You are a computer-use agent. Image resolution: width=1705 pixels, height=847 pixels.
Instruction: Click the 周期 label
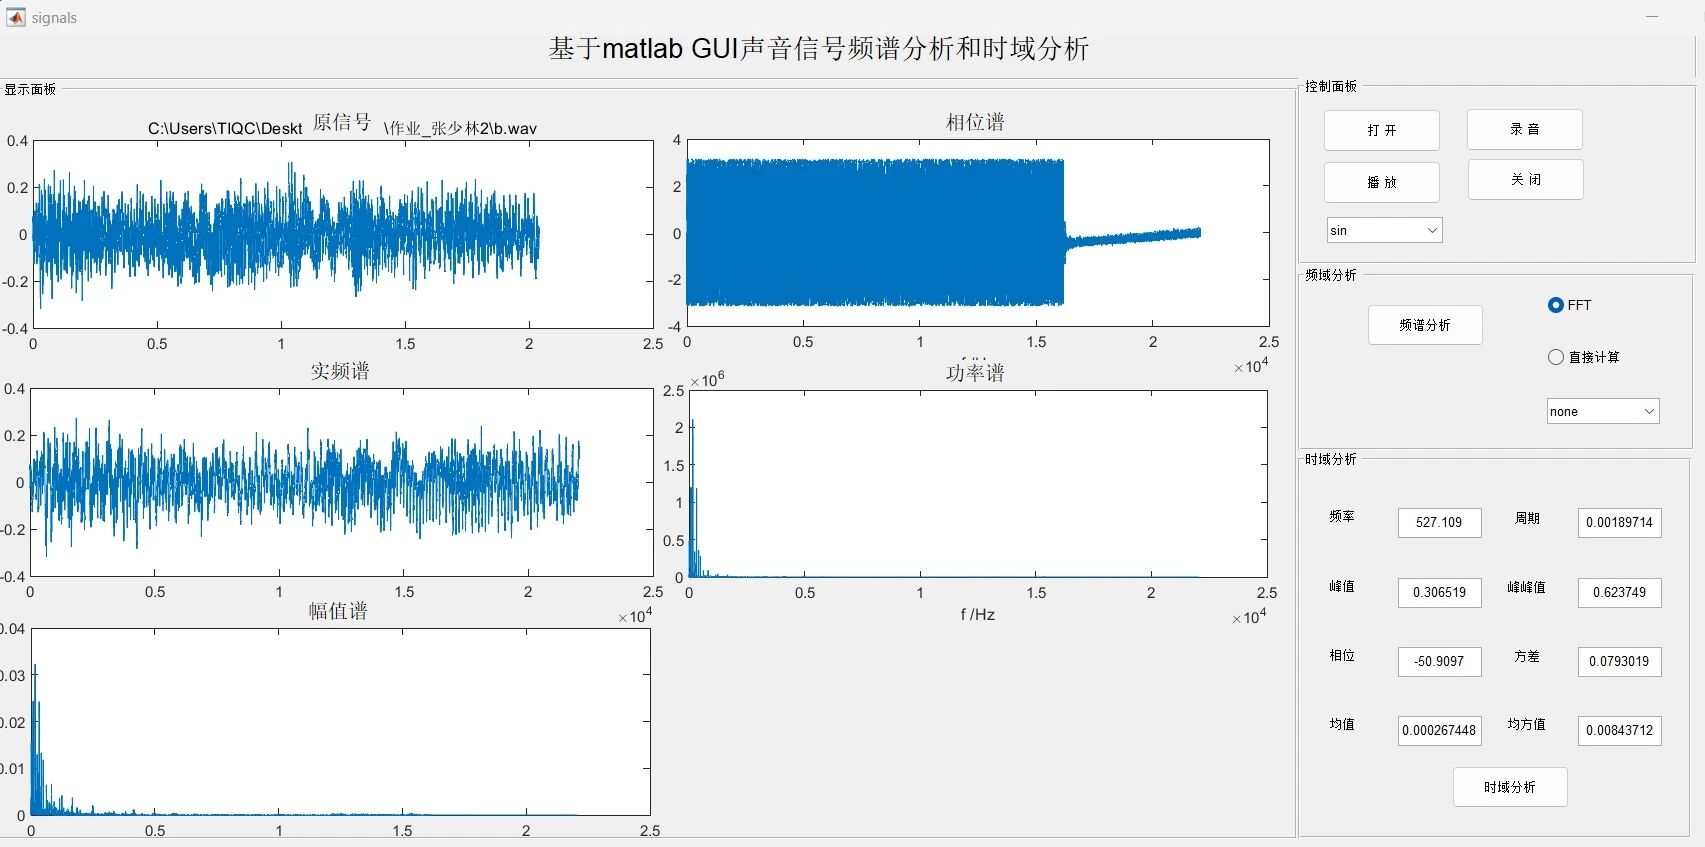[x=1527, y=518]
